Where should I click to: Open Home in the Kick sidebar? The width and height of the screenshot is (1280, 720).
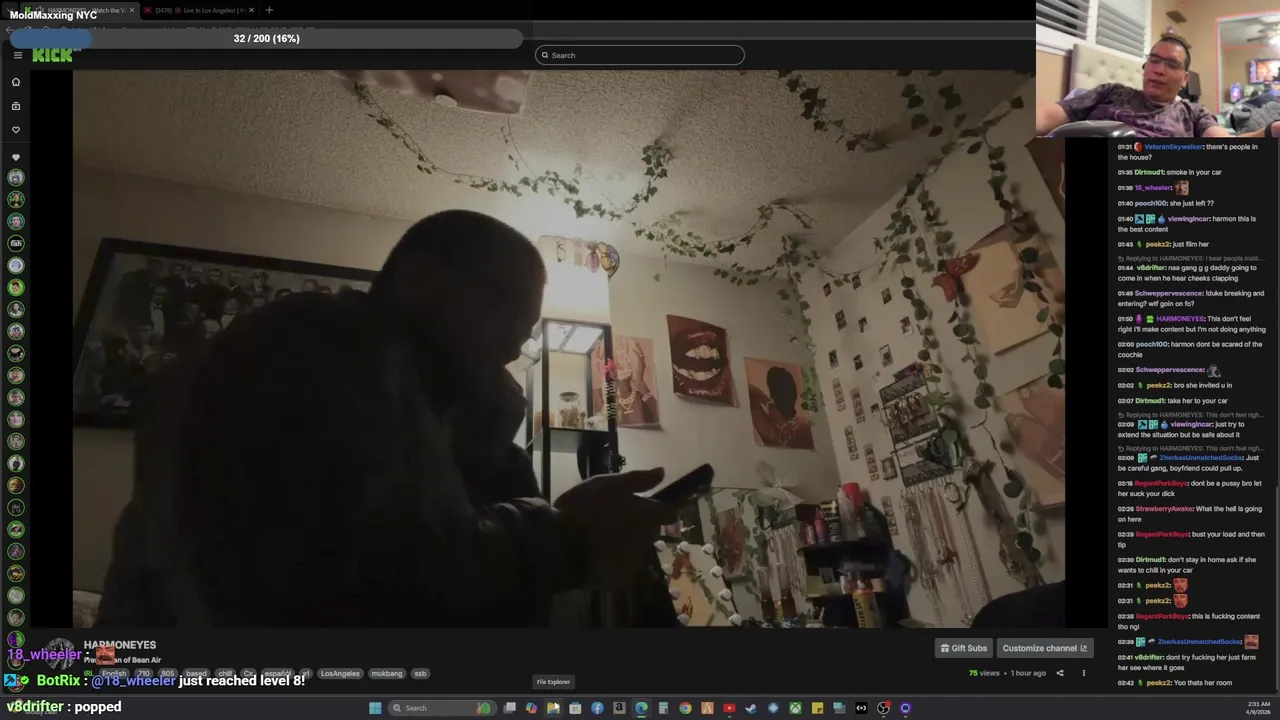[16, 82]
